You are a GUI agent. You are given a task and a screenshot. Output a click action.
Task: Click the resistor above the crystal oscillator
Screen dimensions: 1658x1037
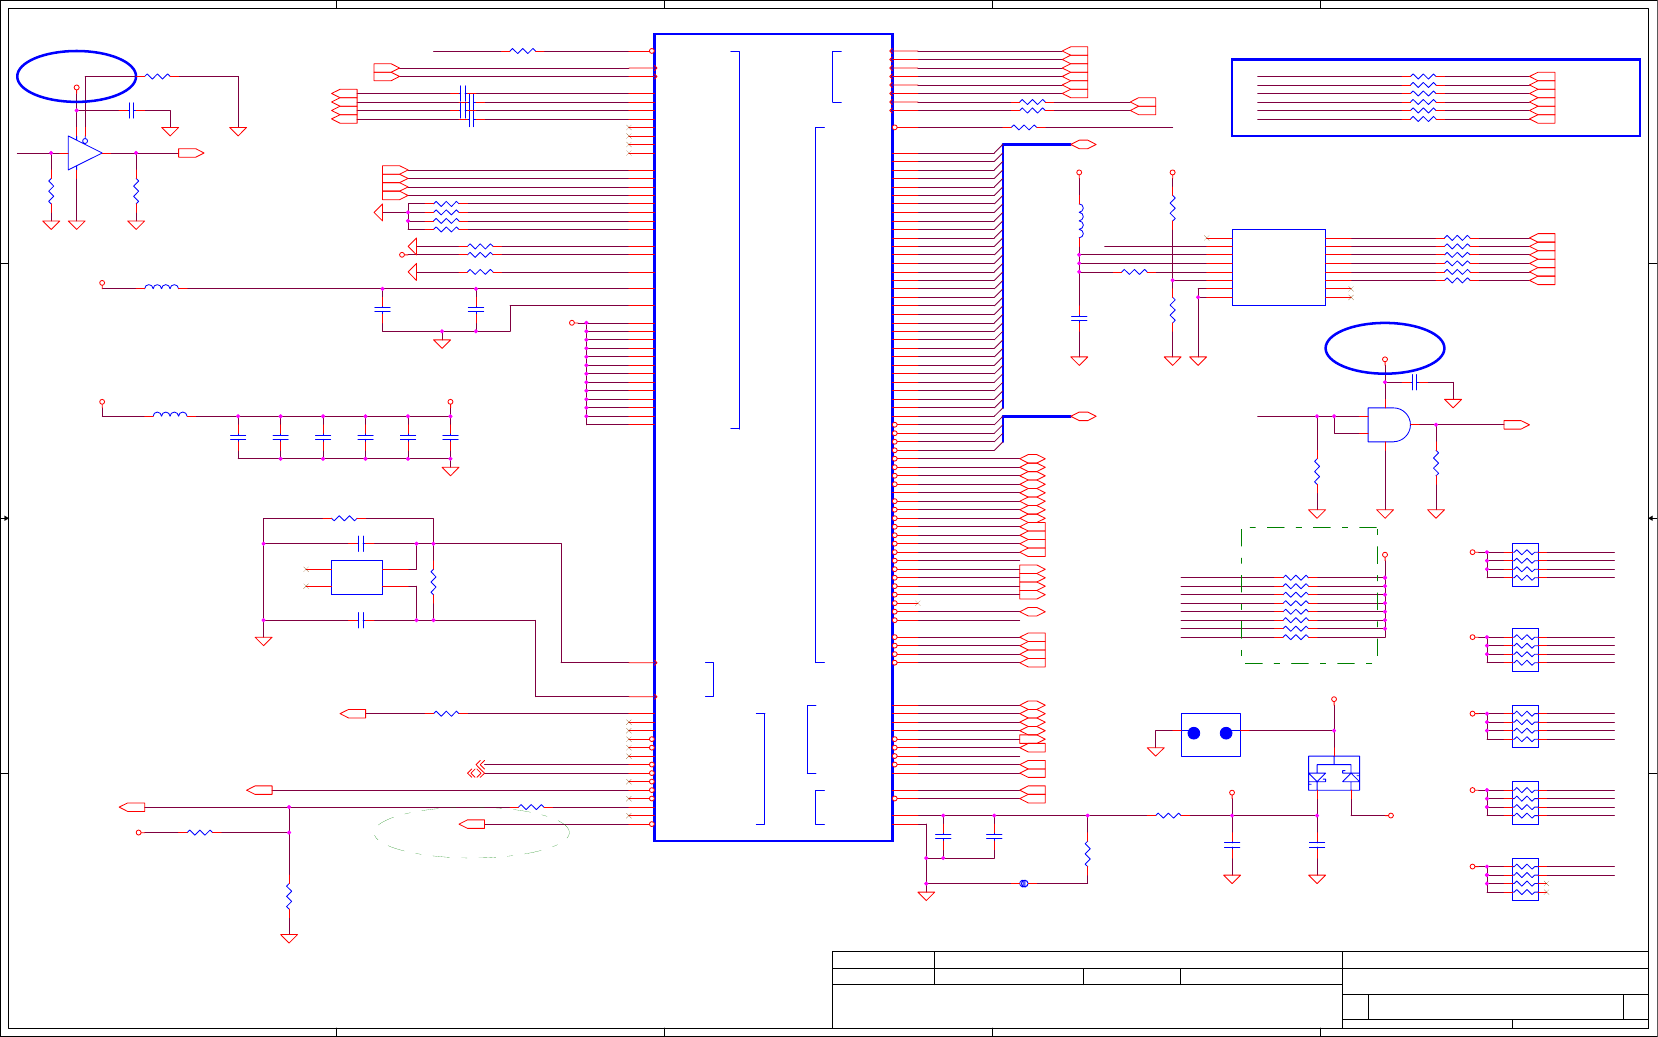click(344, 519)
